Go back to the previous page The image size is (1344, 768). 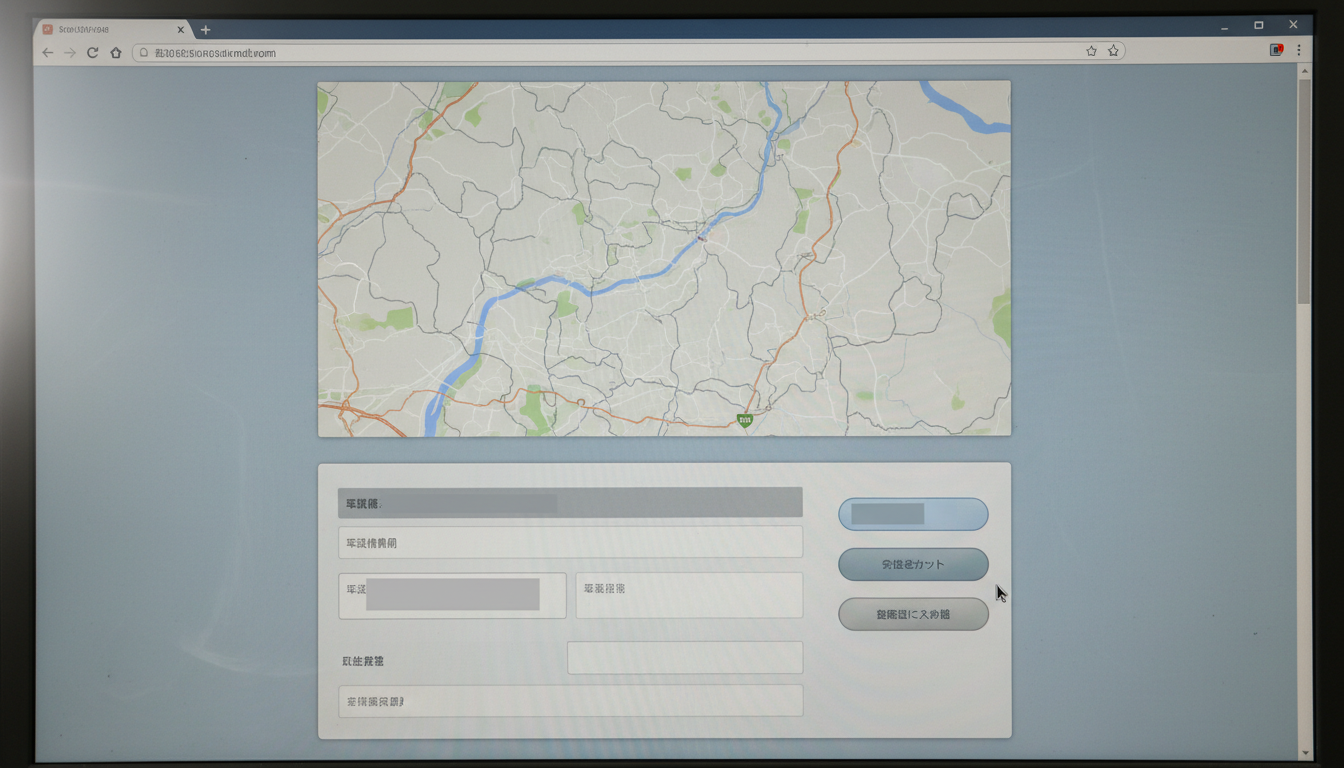click(x=47, y=52)
